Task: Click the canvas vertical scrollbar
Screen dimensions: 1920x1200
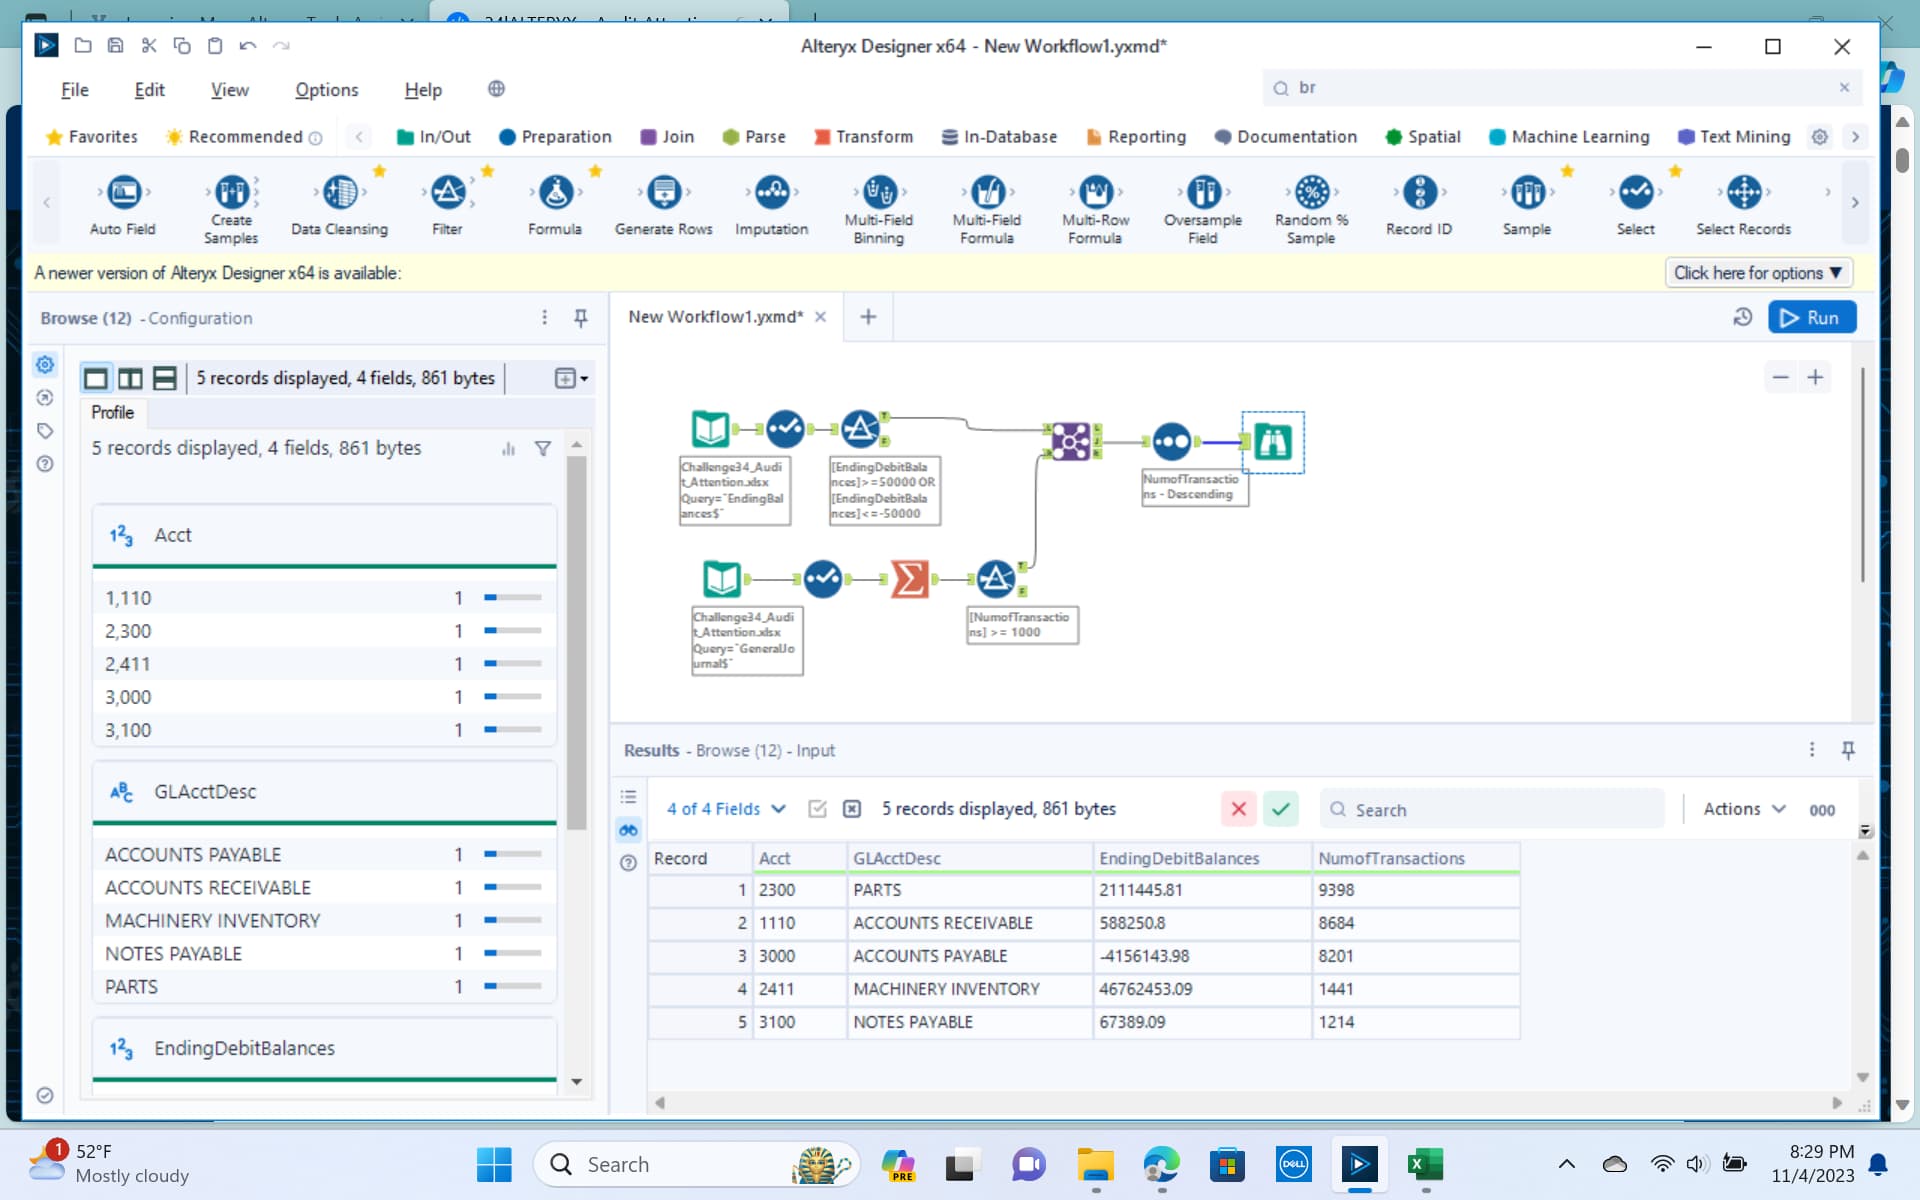Action: 1862,475
